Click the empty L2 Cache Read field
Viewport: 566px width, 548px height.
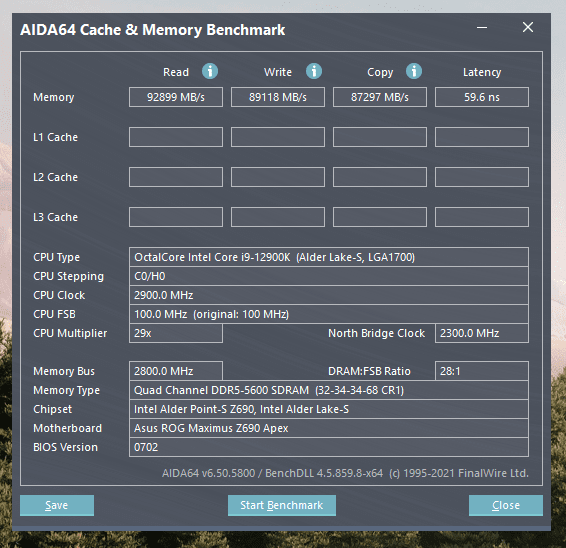(176, 177)
